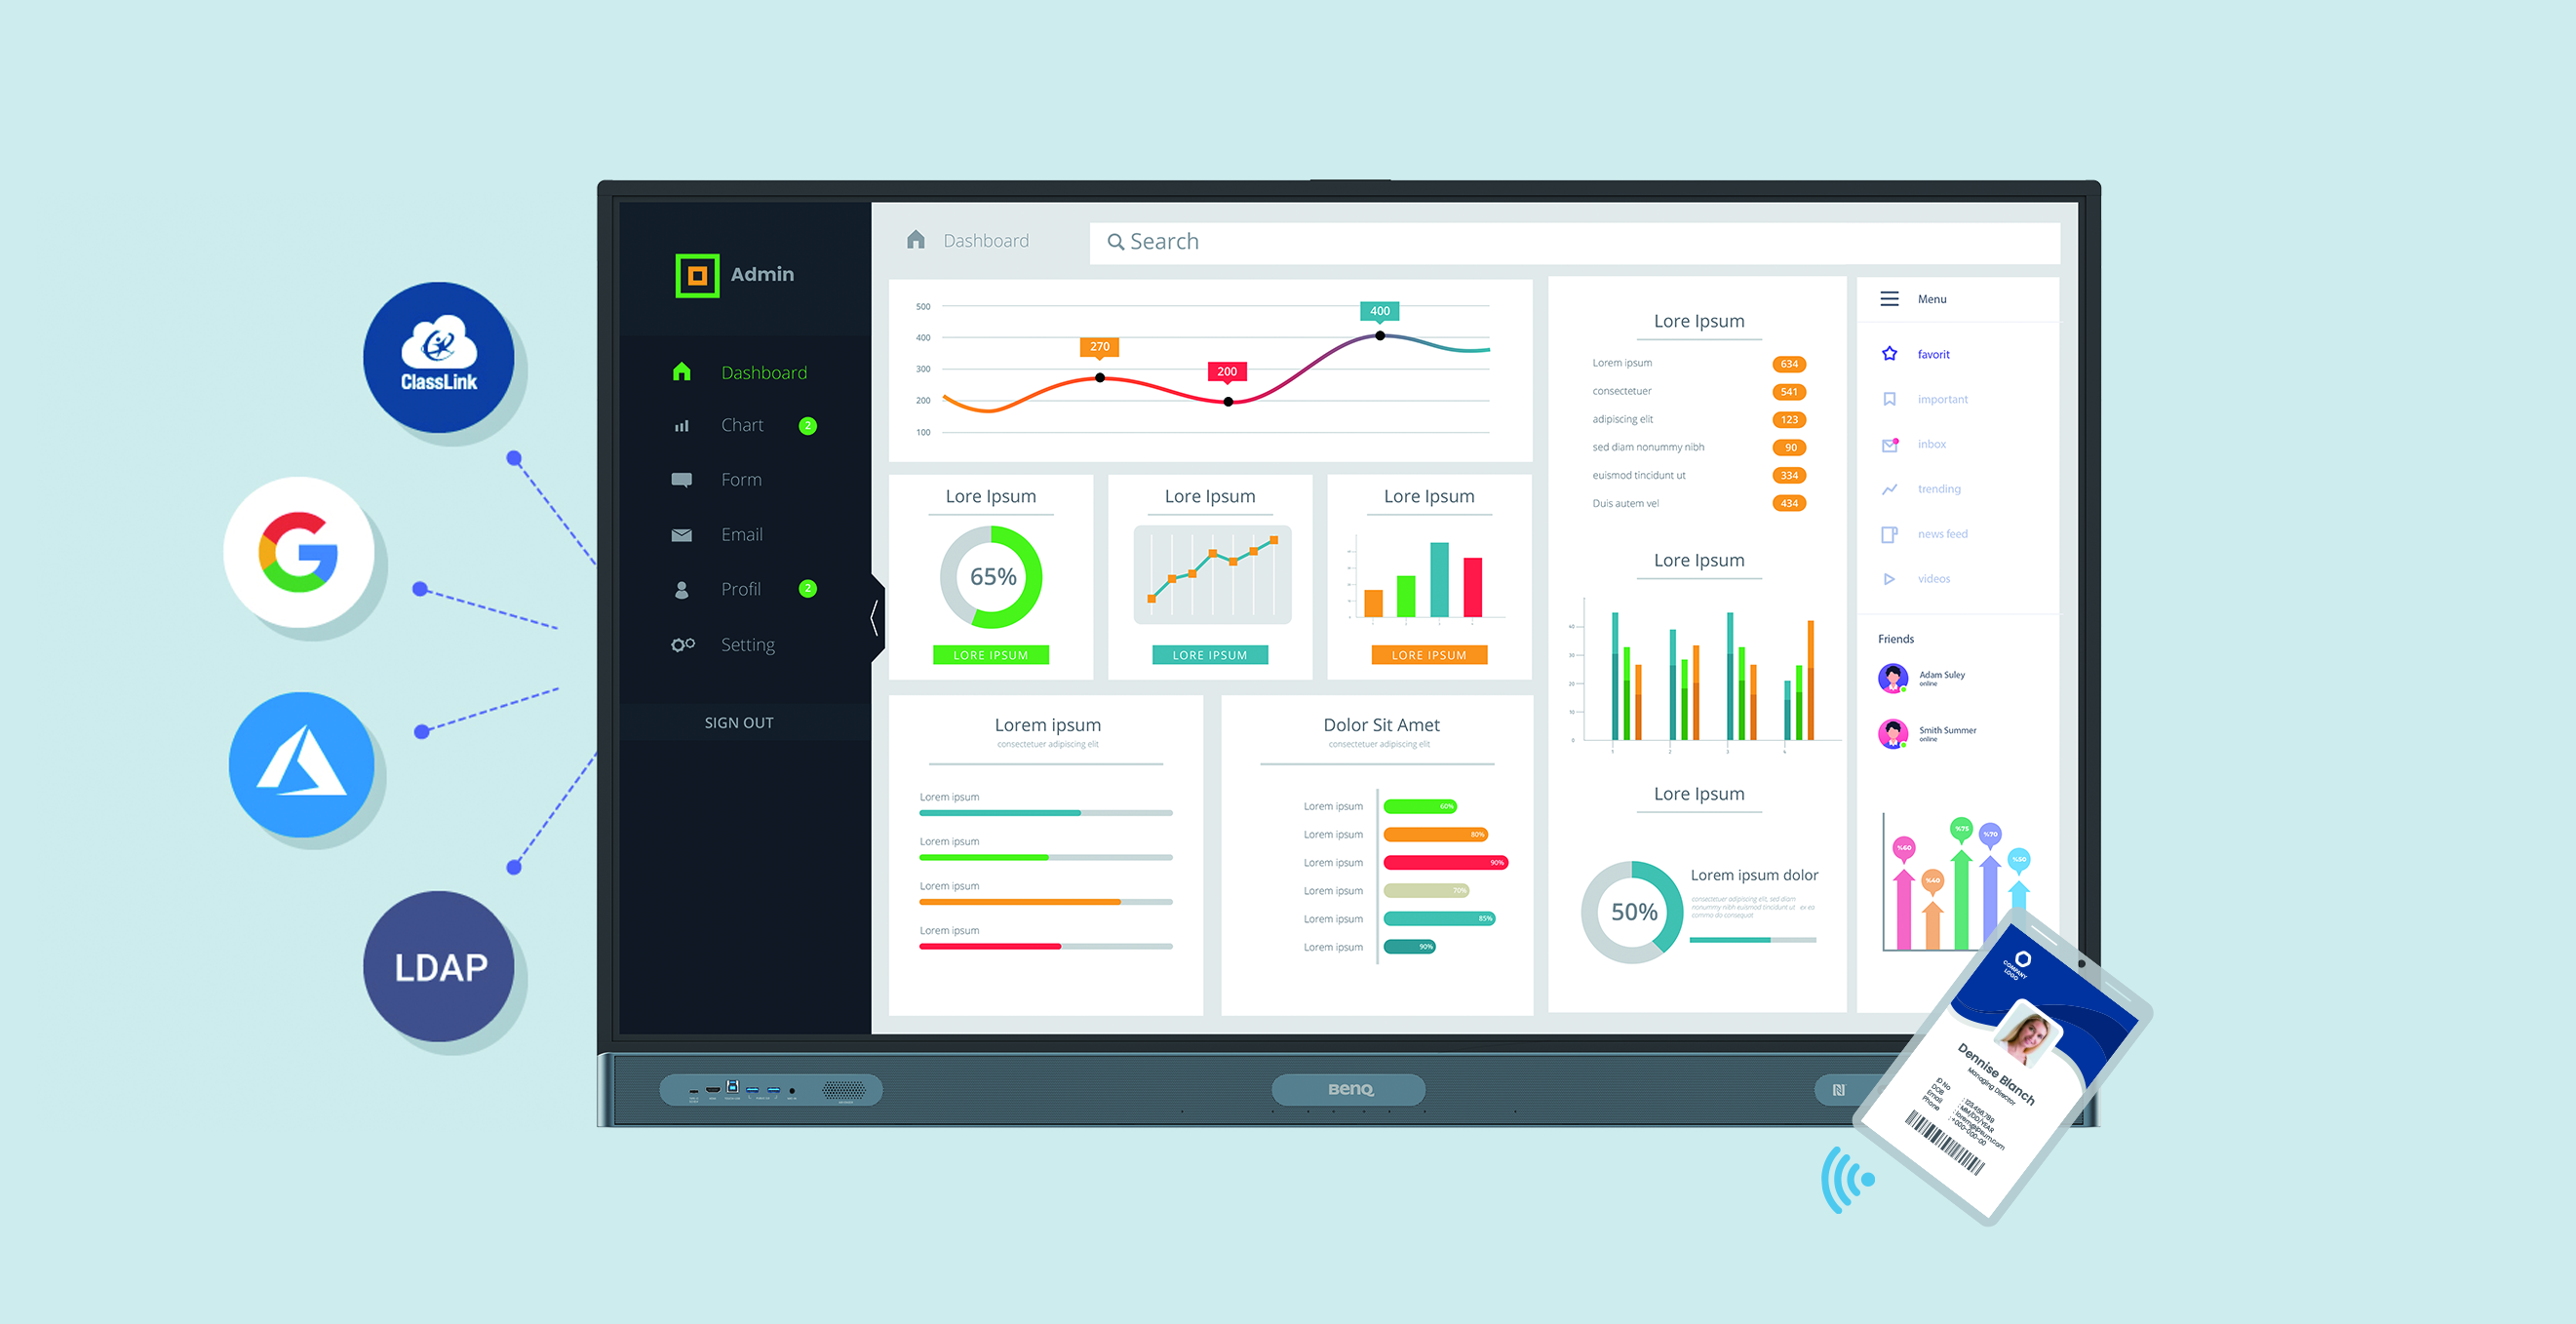Open the Dashboard tab
Screen dimensions: 2576x1324
763,371
